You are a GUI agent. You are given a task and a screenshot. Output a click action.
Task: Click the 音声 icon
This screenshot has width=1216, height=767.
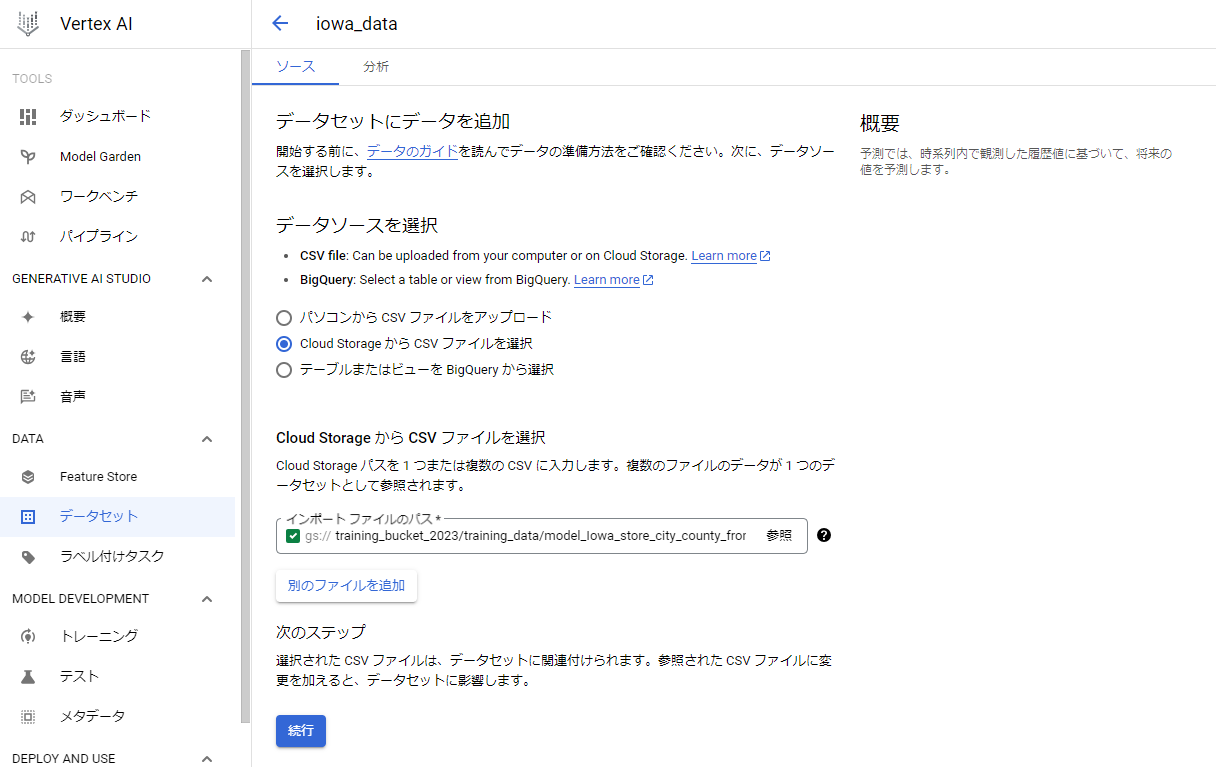click(x=28, y=396)
